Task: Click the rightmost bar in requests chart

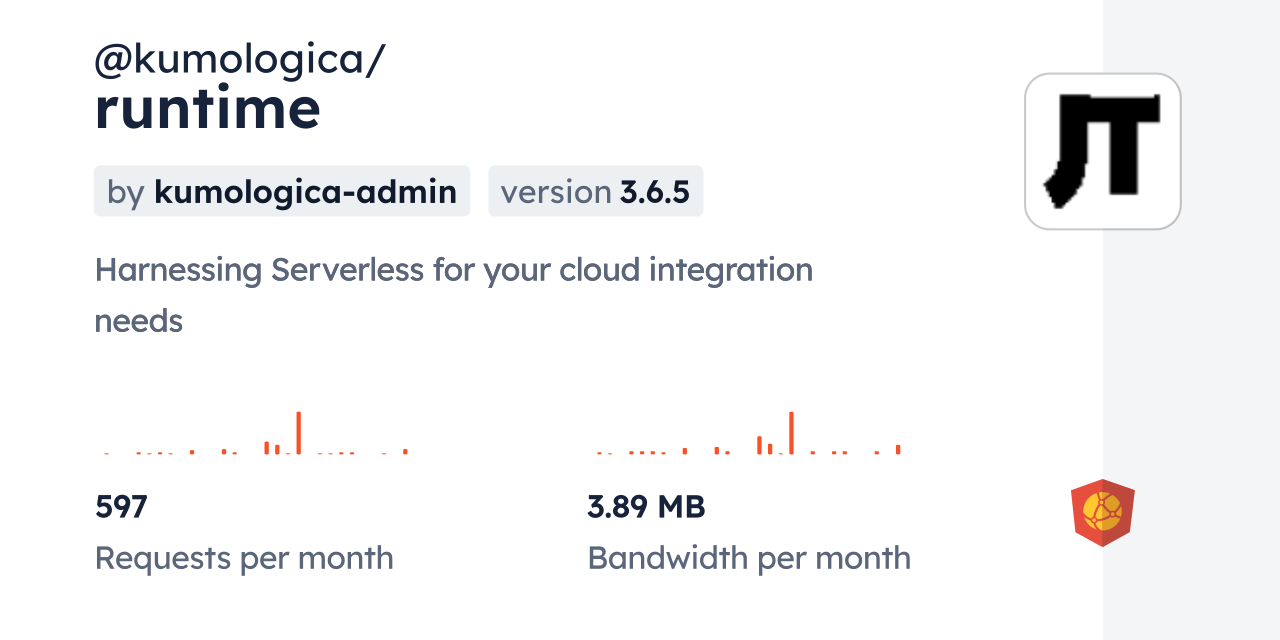Action: tap(405, 451)
